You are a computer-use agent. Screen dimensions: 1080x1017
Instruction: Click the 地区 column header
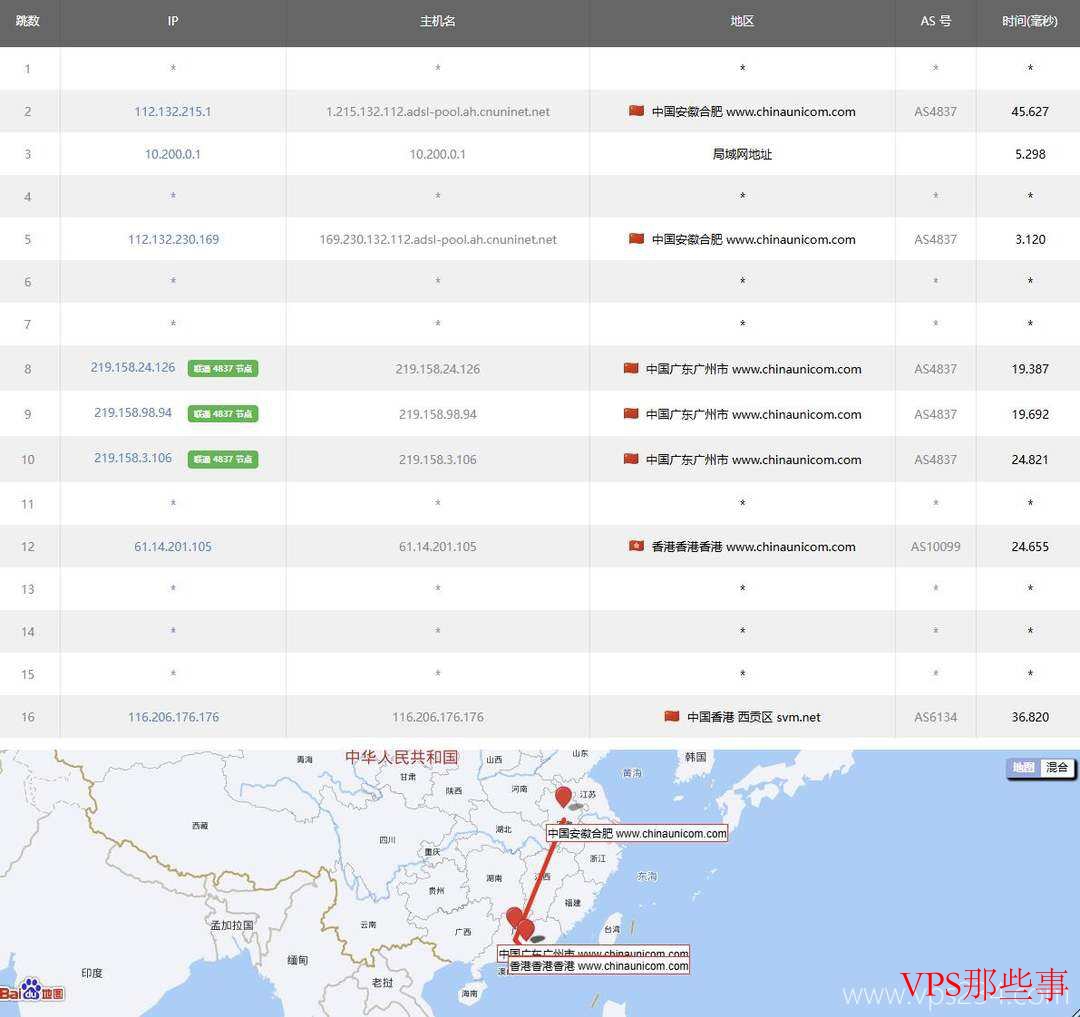[x=742, y=21]
